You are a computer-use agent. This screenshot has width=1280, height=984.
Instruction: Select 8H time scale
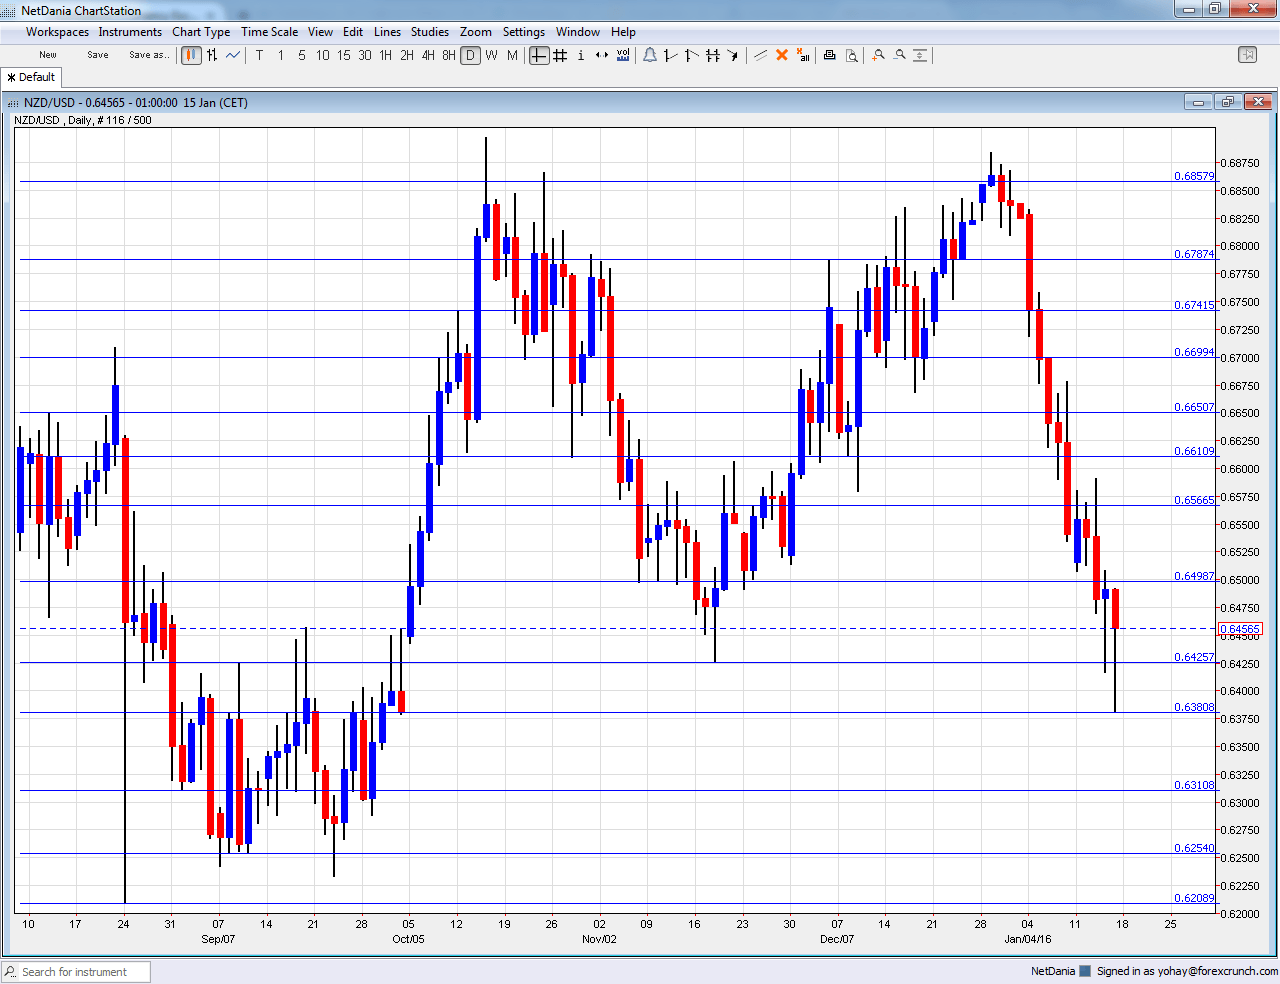(x=449, y=55)
